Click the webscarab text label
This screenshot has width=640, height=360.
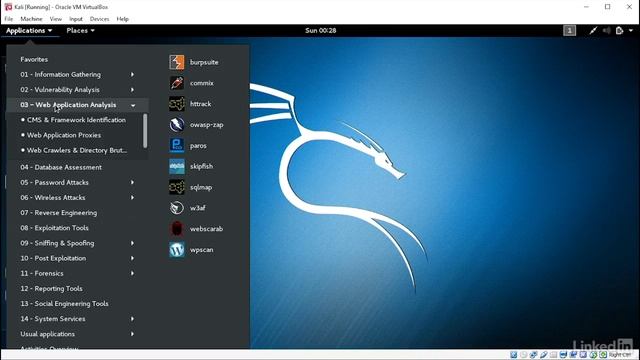206,229
